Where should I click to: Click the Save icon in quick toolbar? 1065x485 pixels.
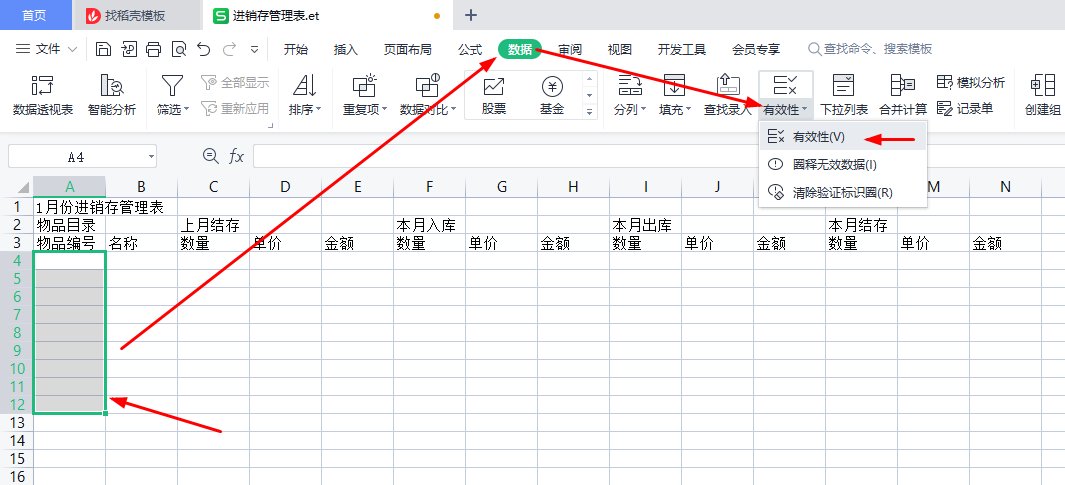pos(103,49)
